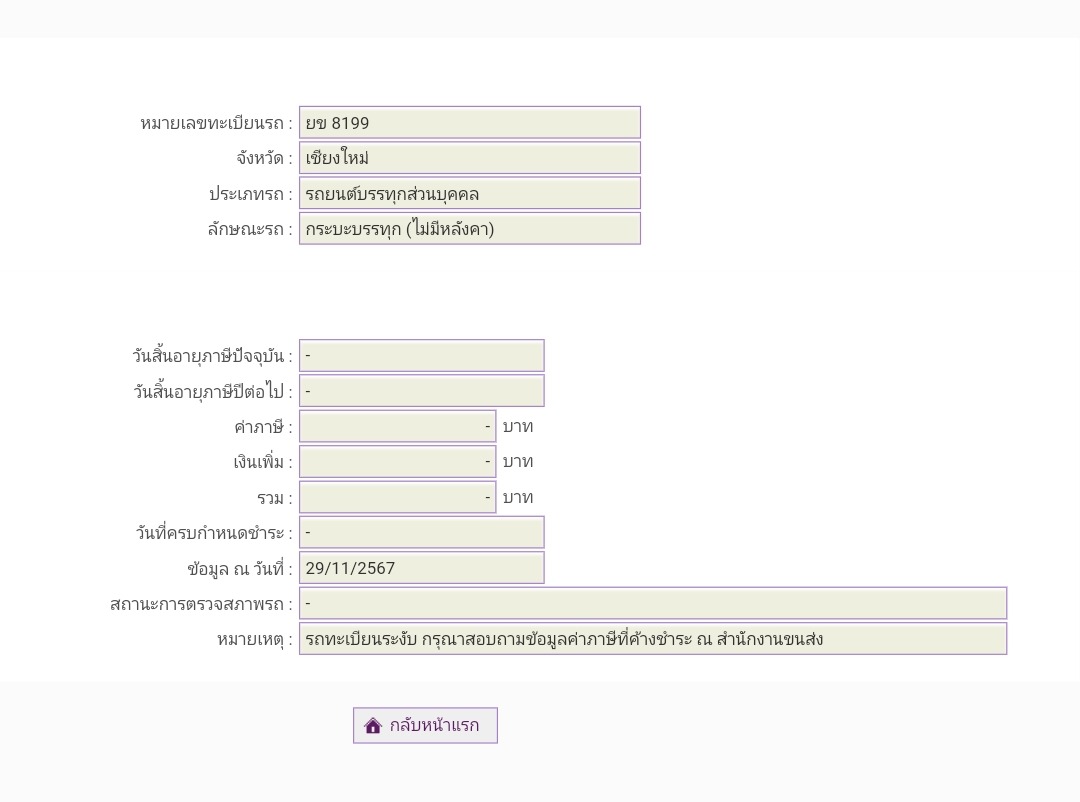
Task: Click the จังหวัด label text
Action: [264, 159]
